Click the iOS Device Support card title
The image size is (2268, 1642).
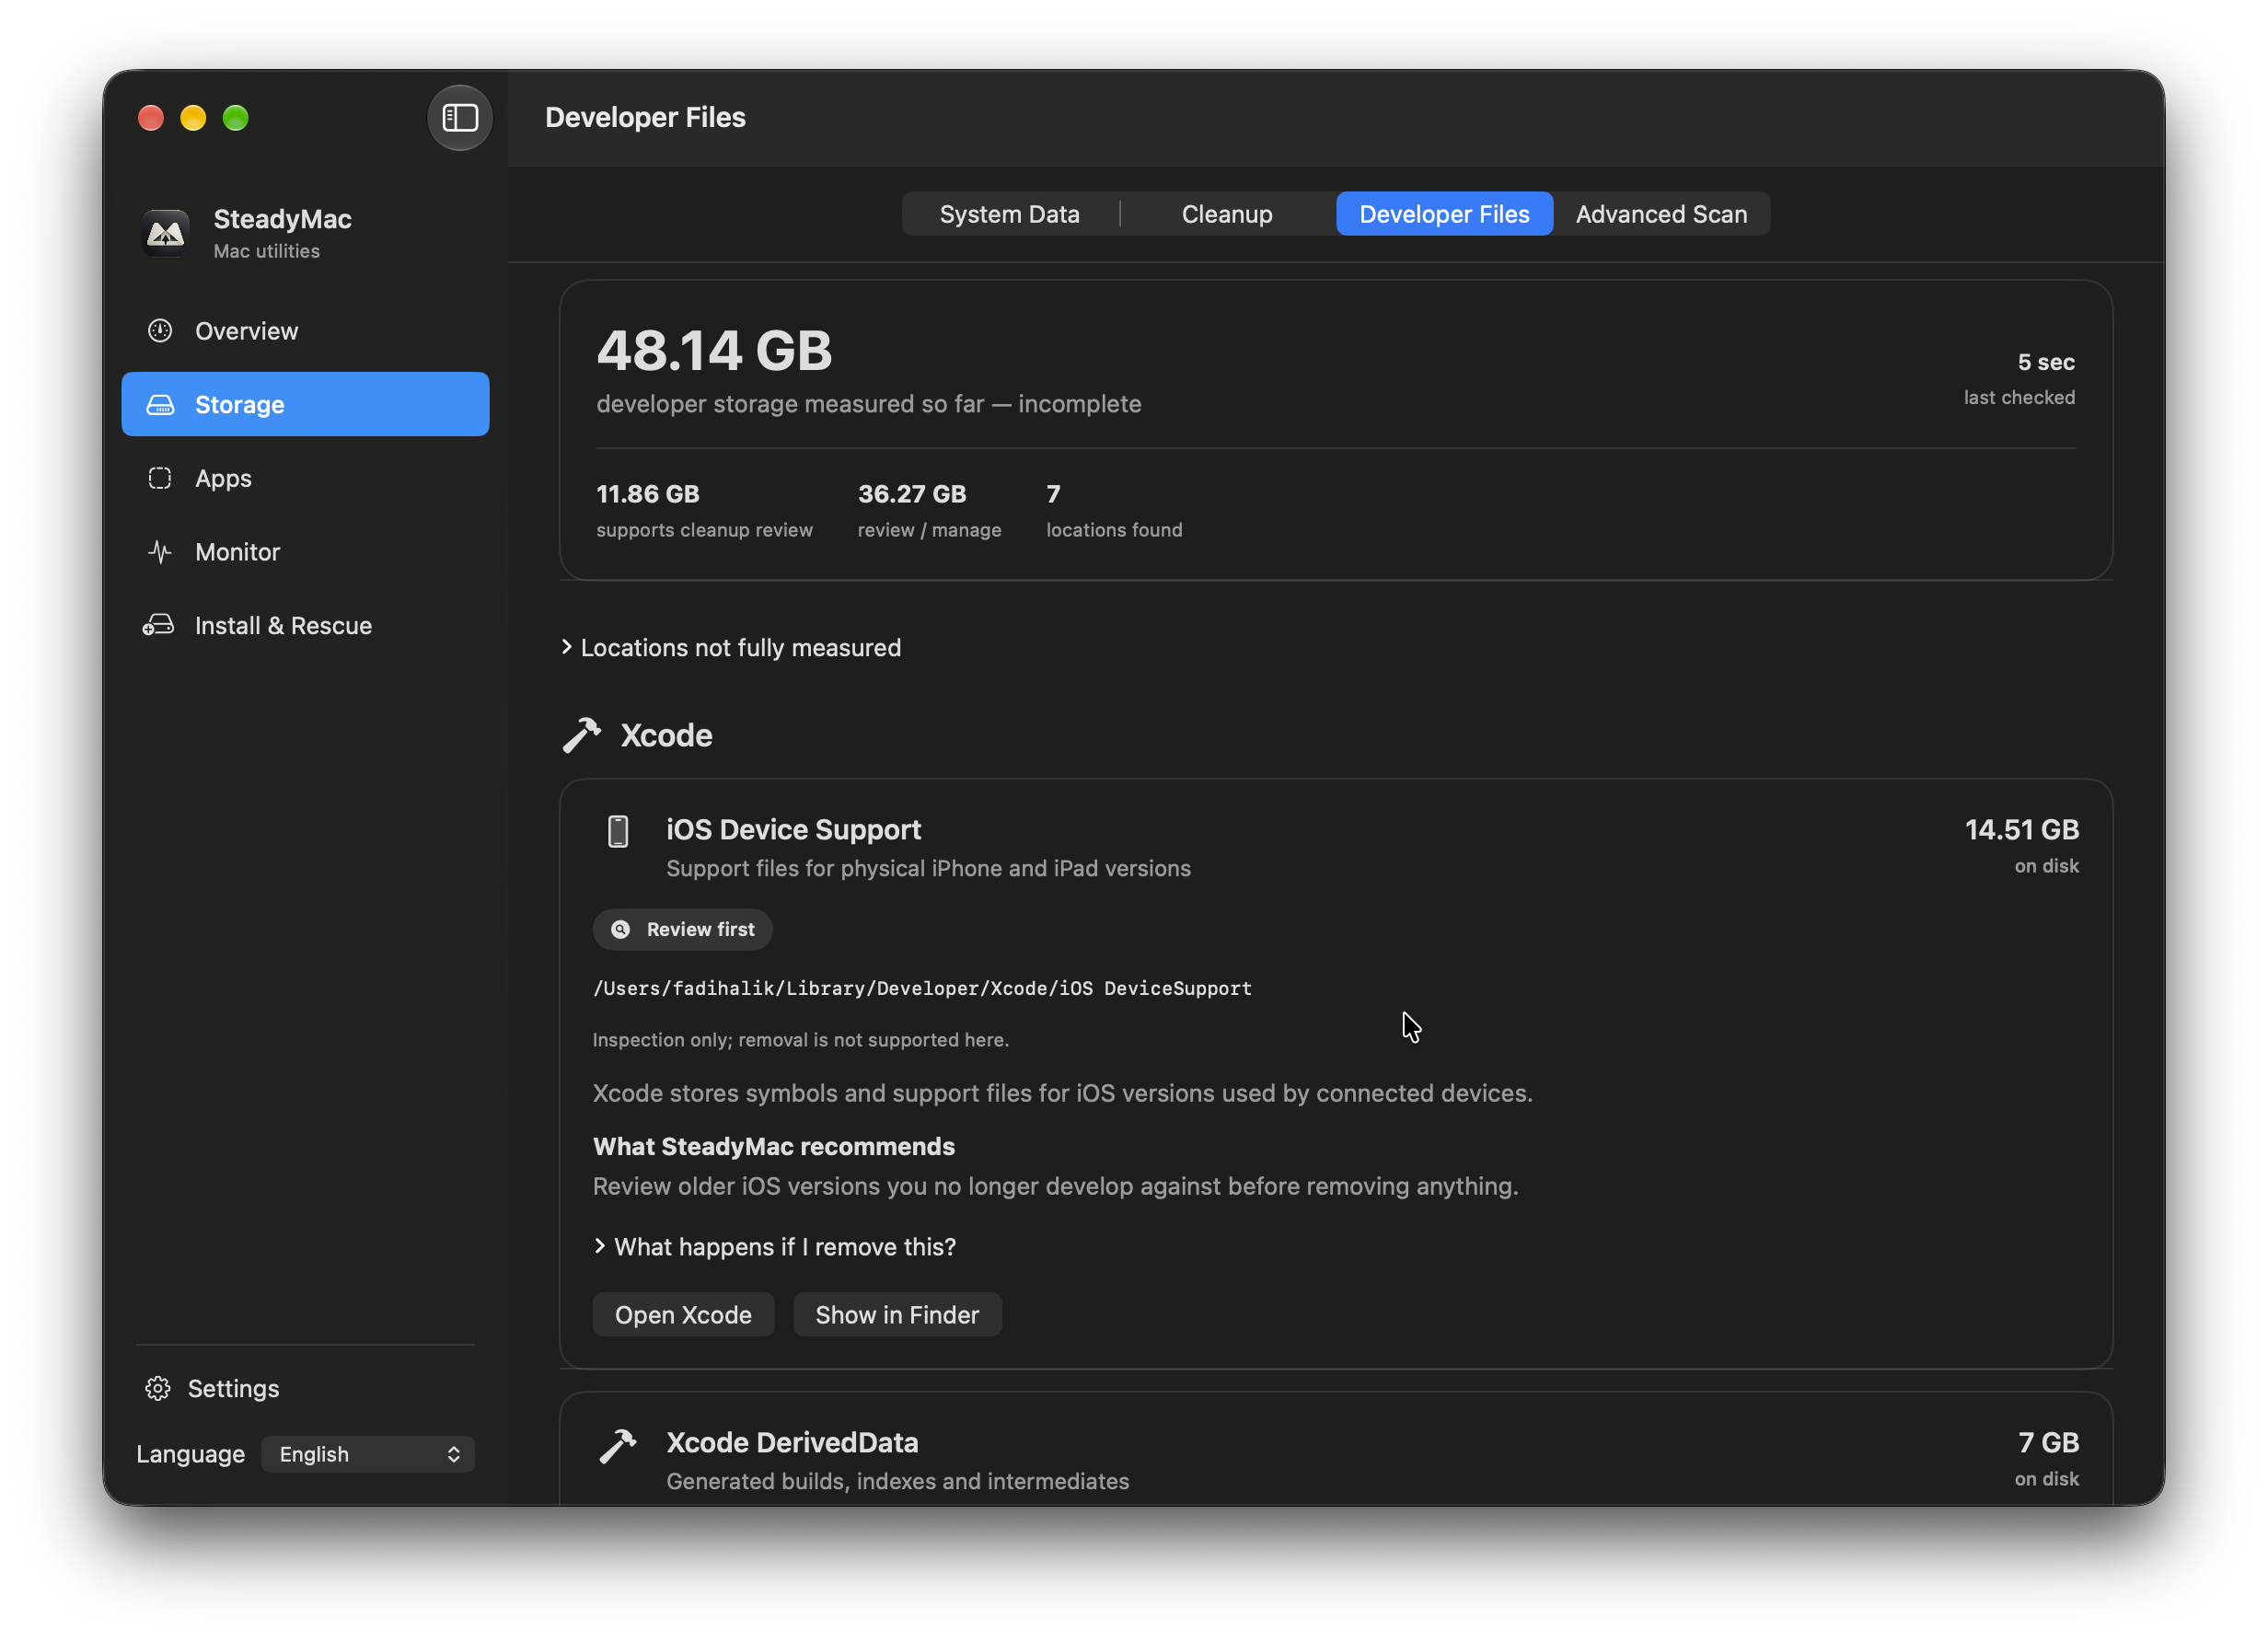793,830
